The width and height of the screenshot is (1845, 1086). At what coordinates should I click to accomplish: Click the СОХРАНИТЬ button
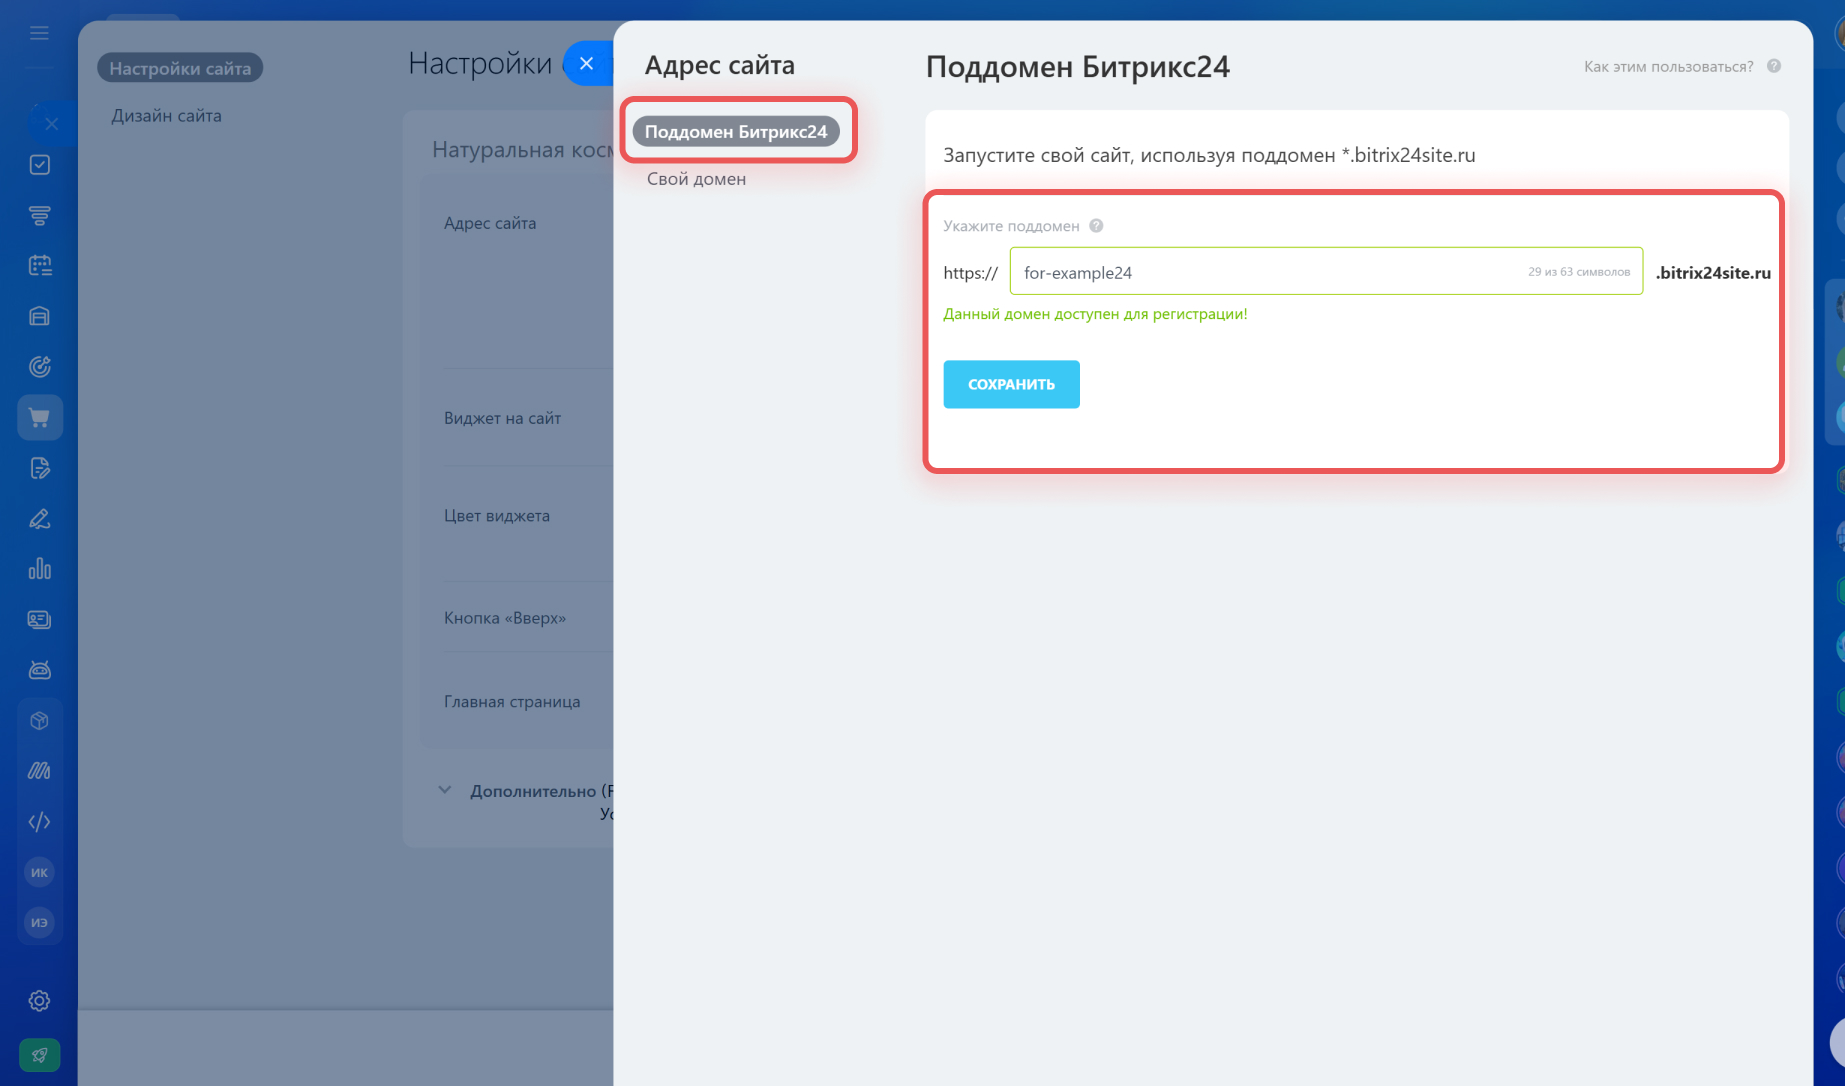[x=1011, y=384]
